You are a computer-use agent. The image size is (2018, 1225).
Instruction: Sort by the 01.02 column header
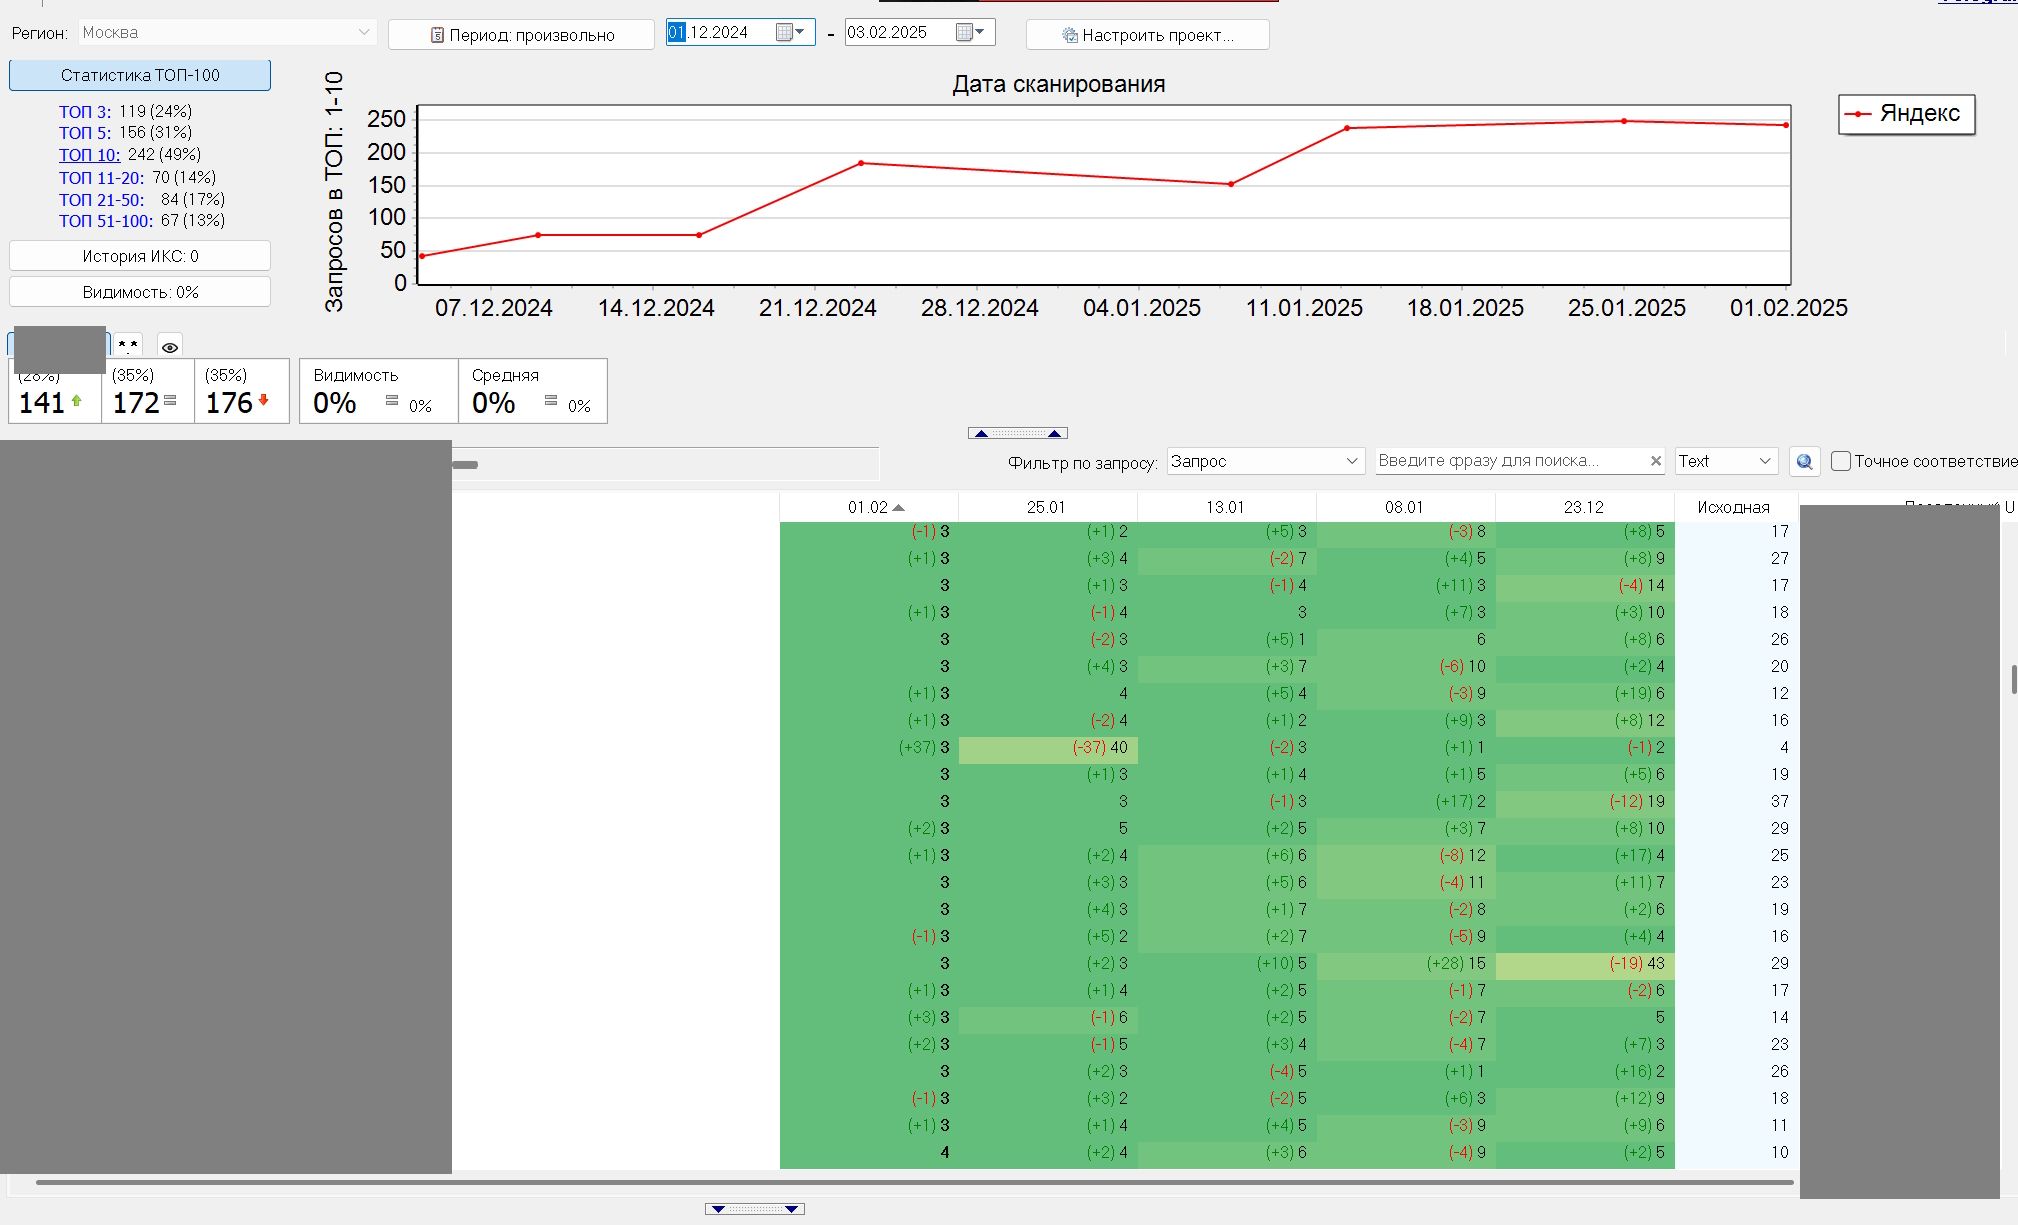click(868, 507)
